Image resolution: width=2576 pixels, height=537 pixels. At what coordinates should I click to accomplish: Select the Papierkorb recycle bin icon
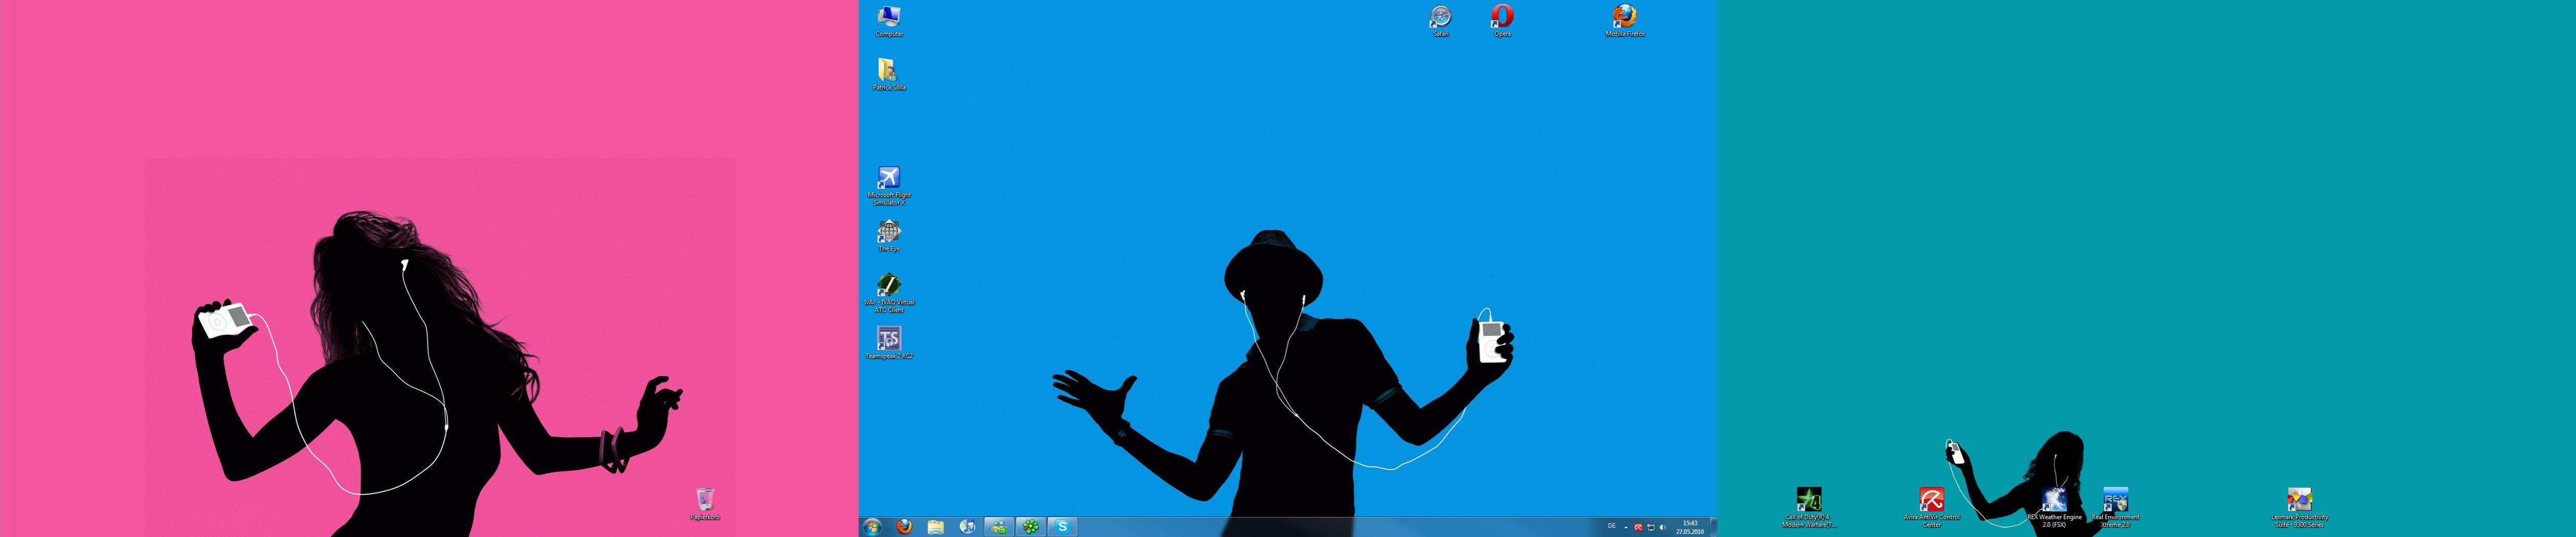click(x=705, y=504)
